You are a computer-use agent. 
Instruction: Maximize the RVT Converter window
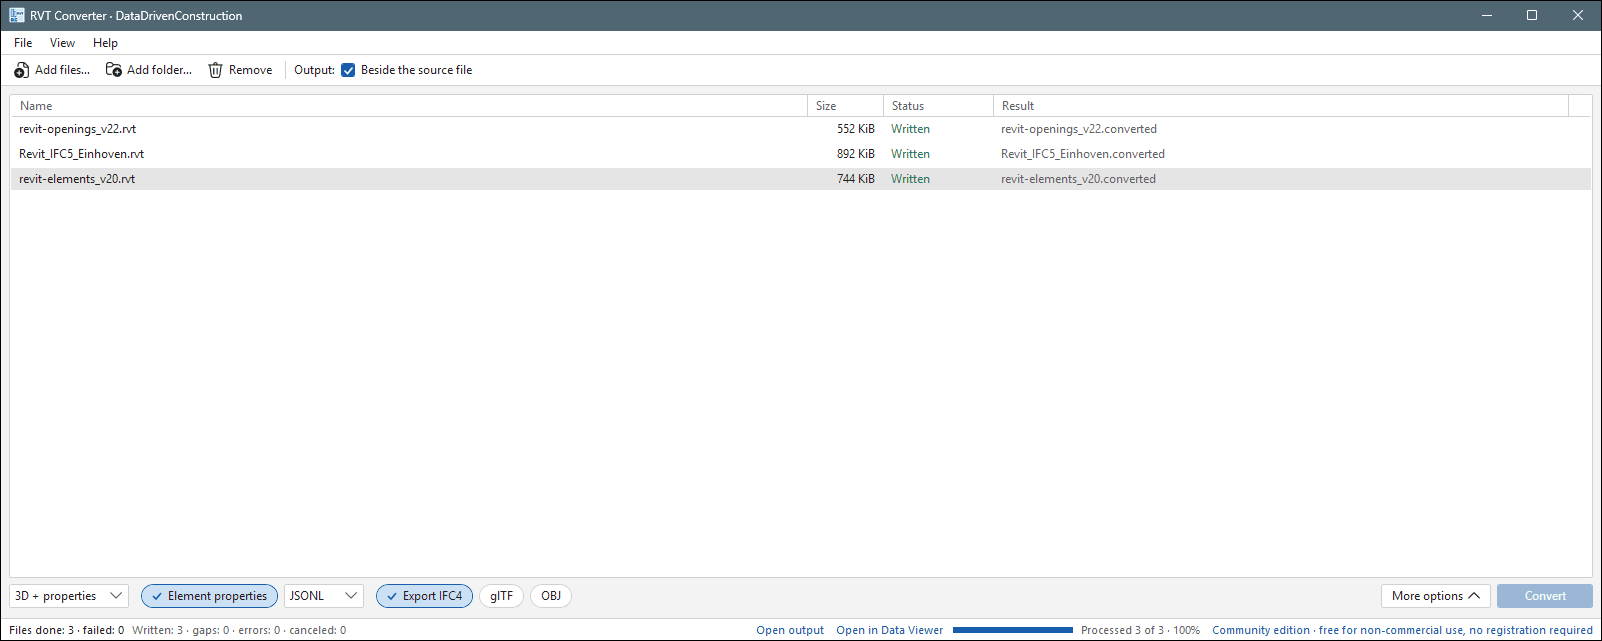point(1532,15)
